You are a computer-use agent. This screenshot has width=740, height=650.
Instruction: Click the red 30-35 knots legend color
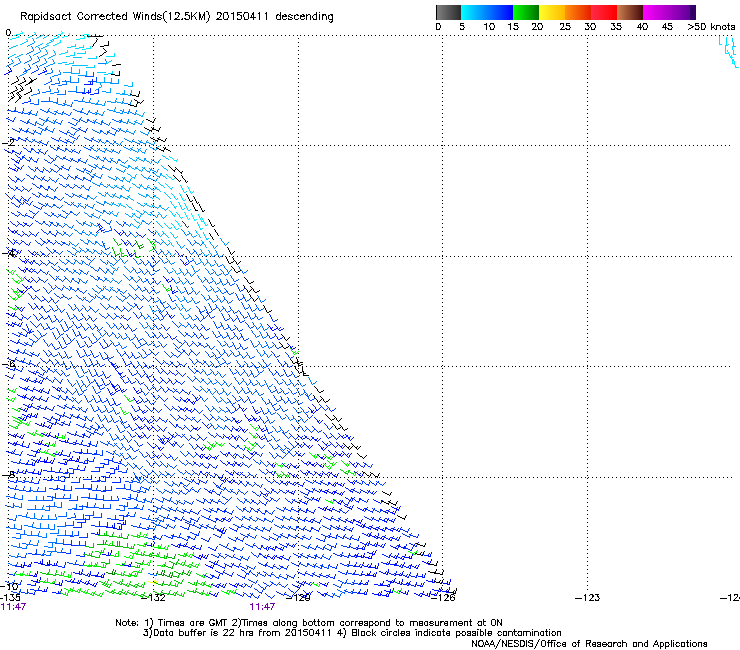604,12
